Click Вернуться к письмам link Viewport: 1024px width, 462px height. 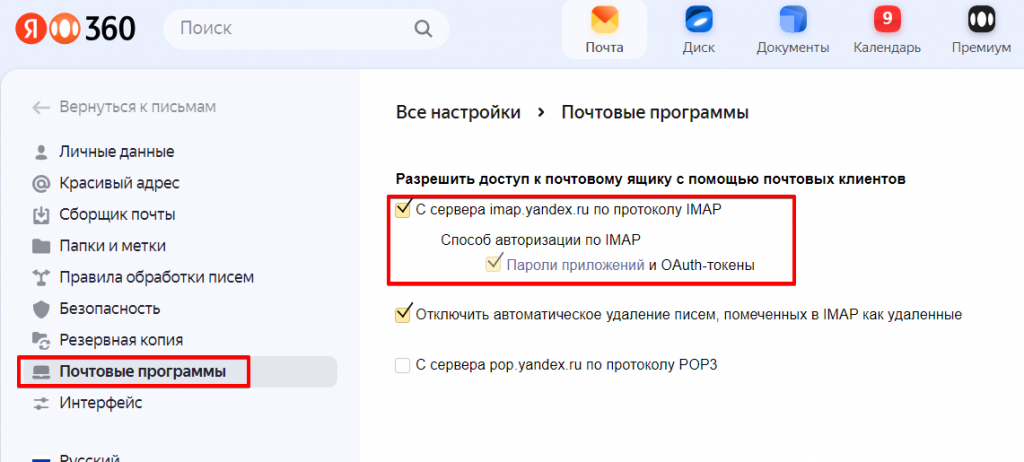[138, 107]
